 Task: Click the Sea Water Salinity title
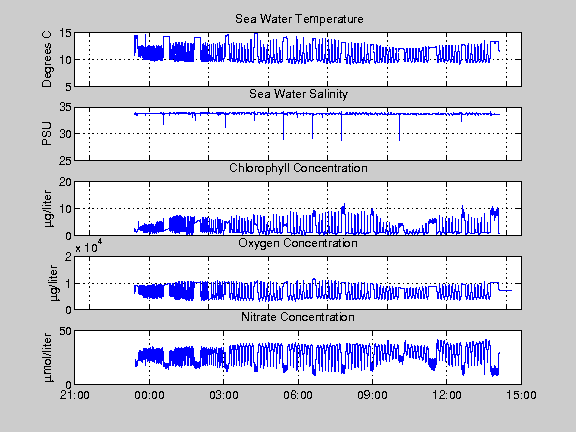click(x=298, y=94)
